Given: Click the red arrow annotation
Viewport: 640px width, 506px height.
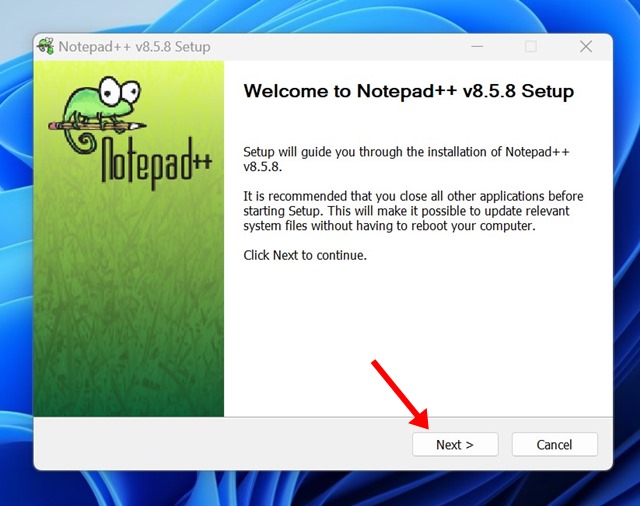Looking at the screenshot, I should coord(400,395).
